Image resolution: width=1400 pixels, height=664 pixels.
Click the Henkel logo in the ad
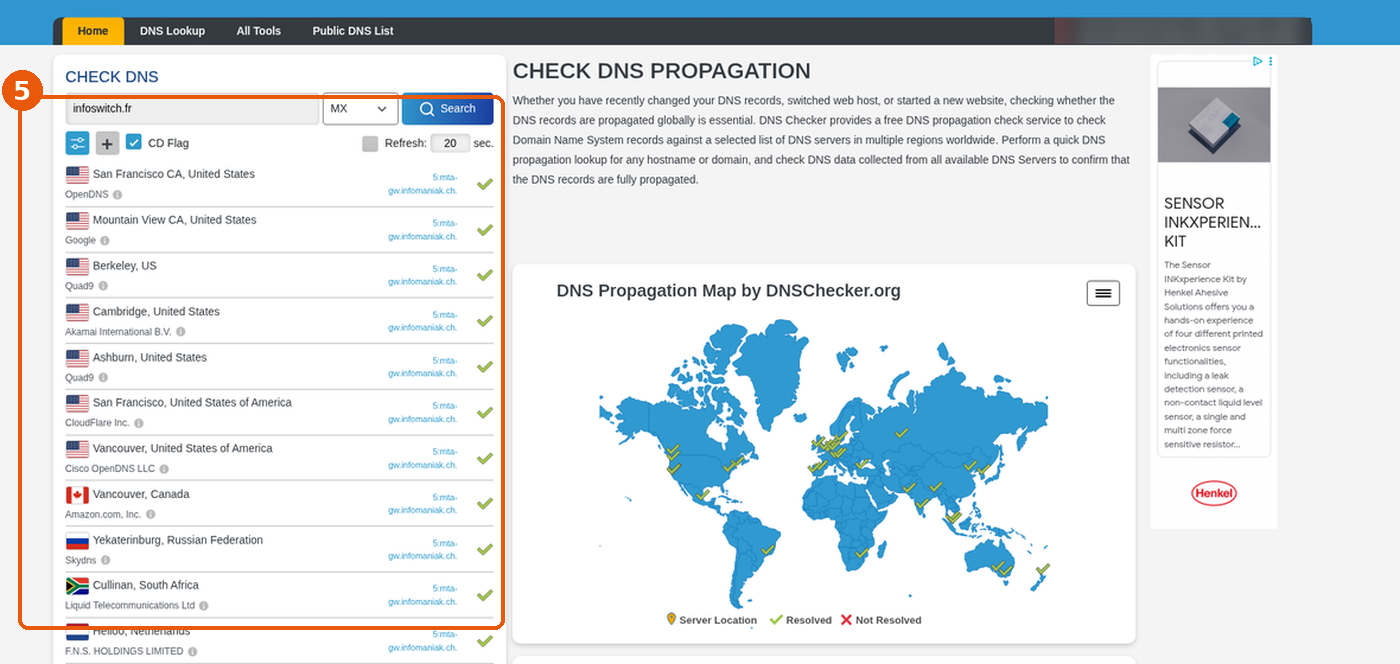pos(1214,493)
